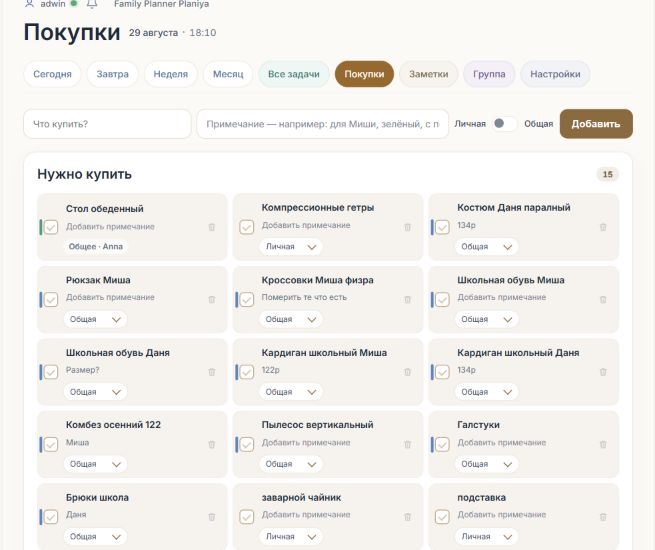This screenshot has width=655, height=550.
Task: Remove 'подставка' with its trash icon
Action: tap(603, 517)
